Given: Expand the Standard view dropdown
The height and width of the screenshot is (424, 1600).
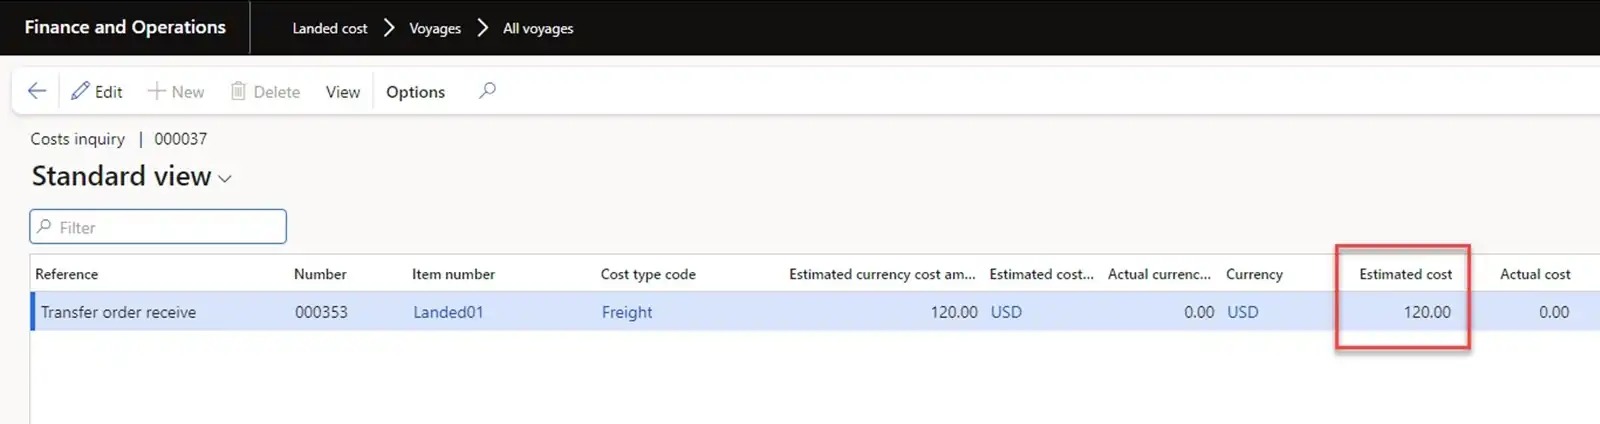Looking at the screenshot, I should [x=225, y=178].
